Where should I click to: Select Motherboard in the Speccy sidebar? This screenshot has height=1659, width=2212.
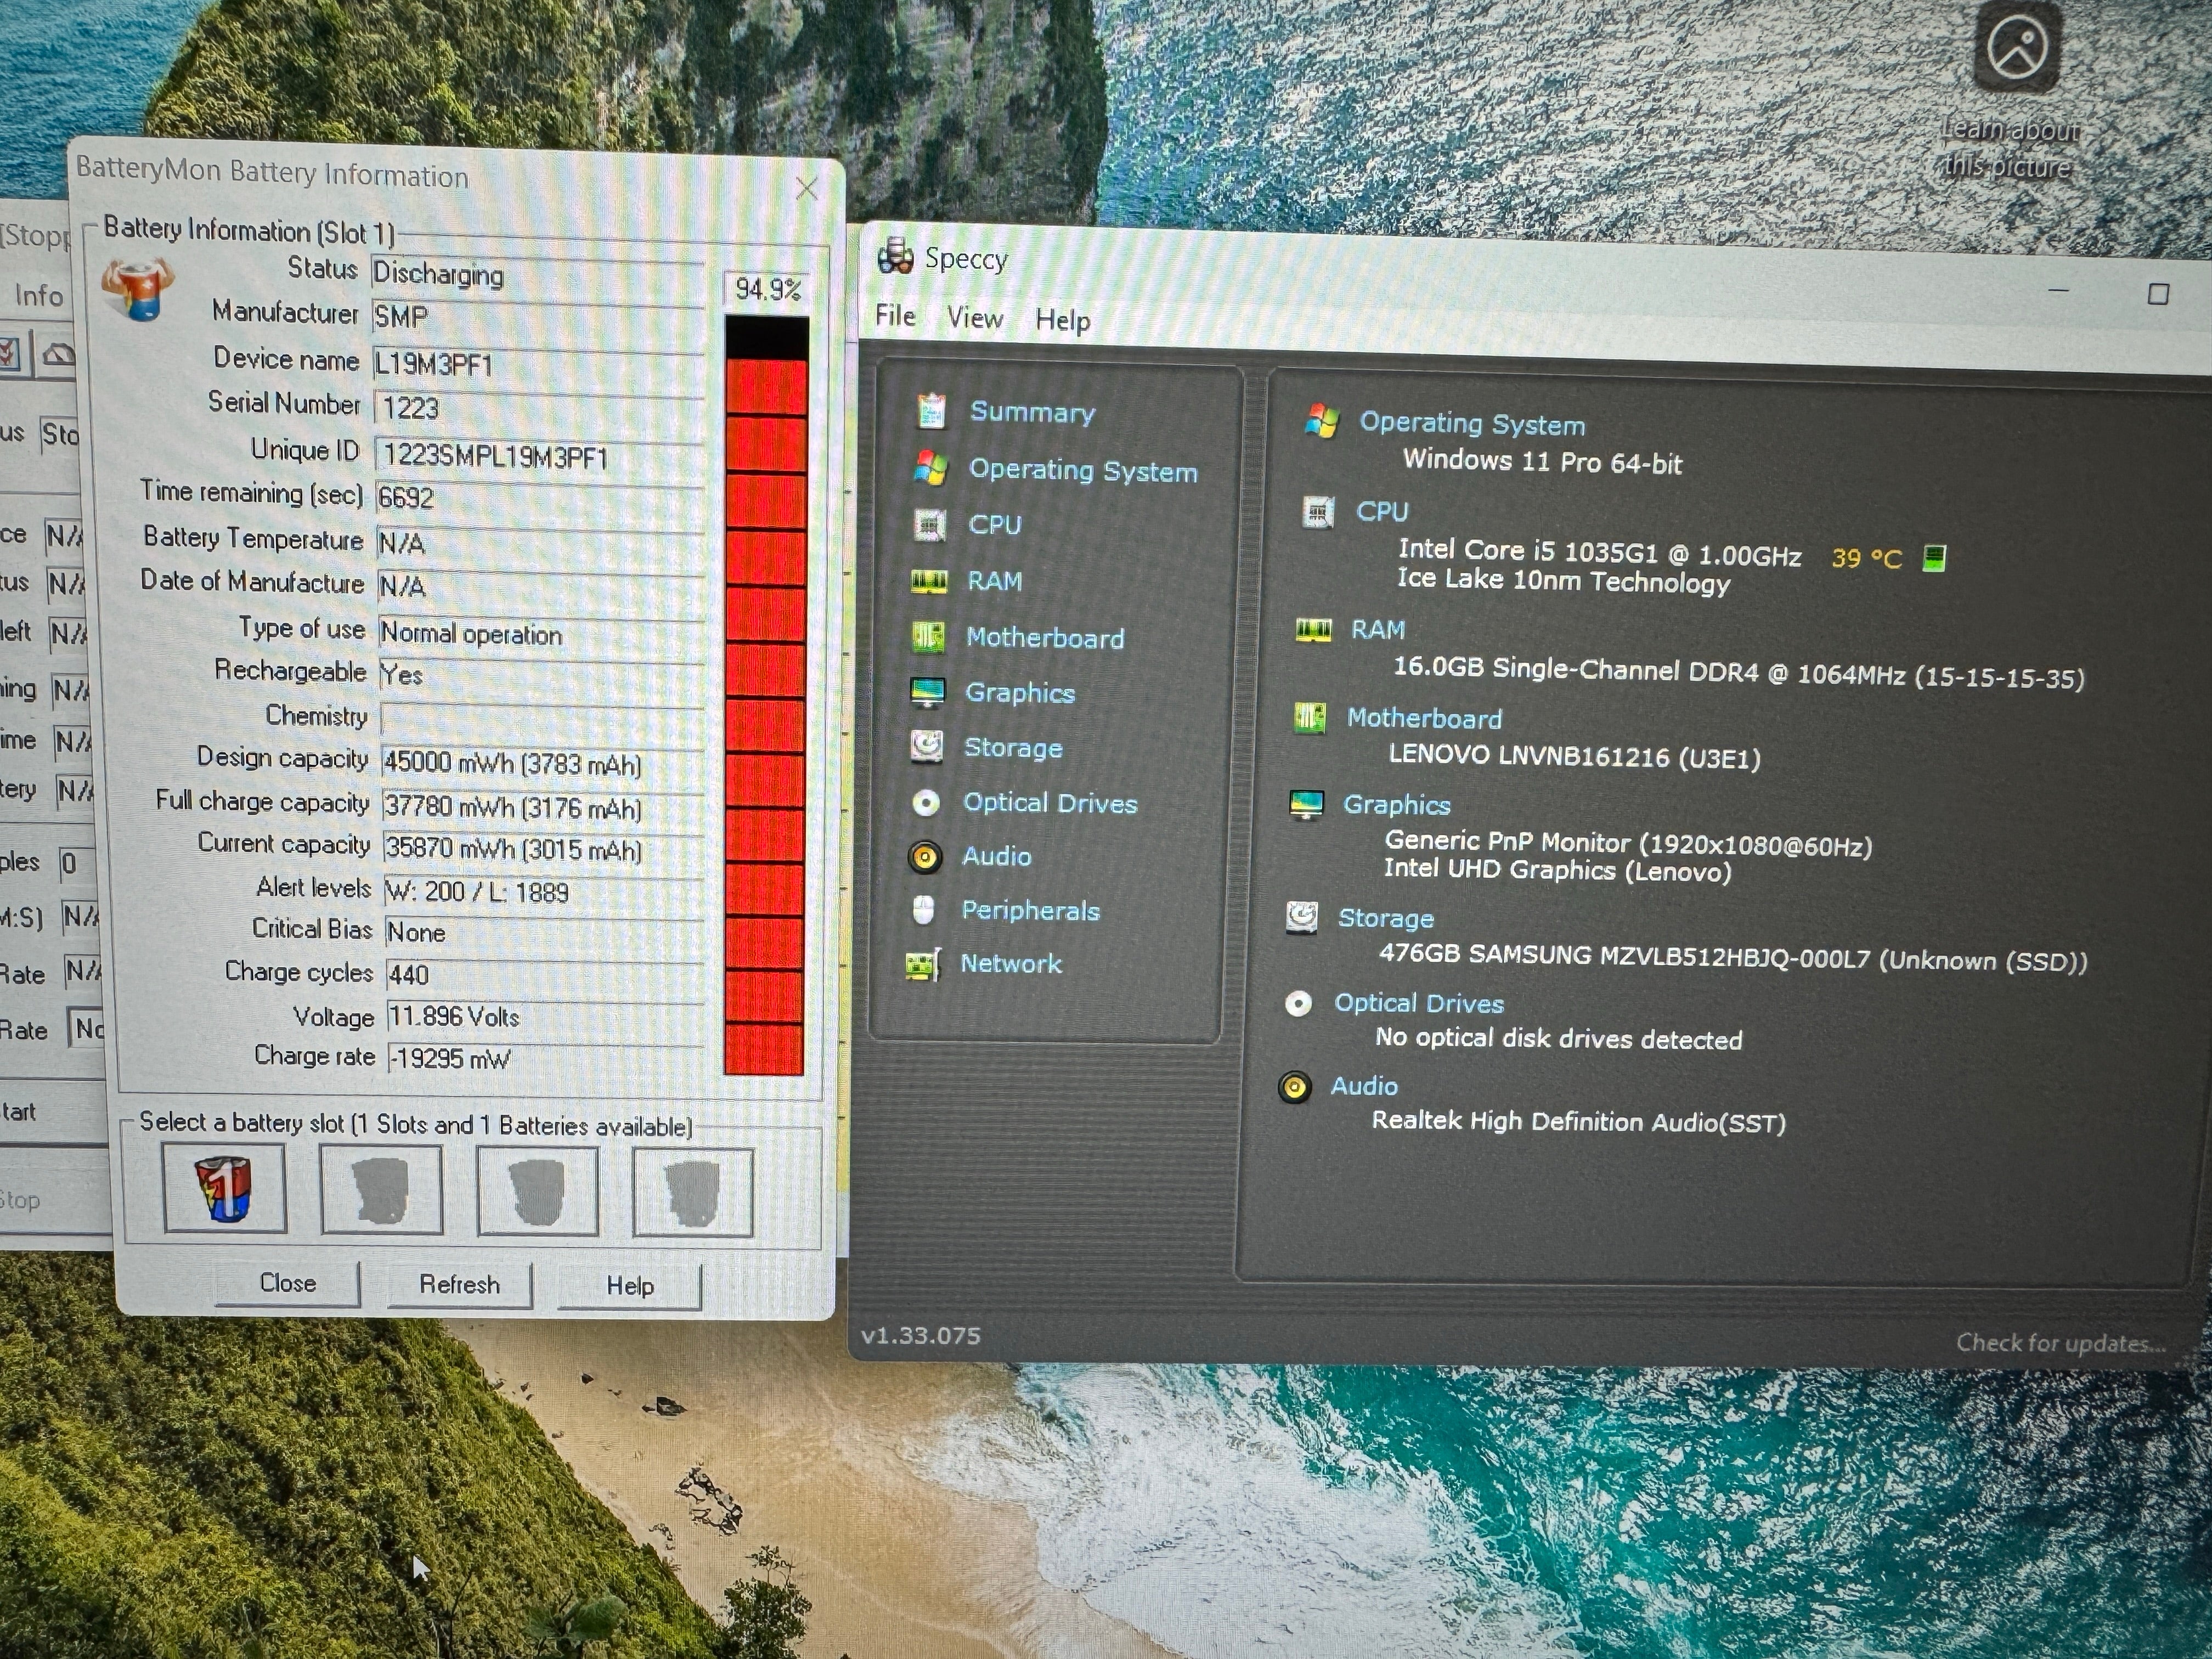[x=1045, y=638]
